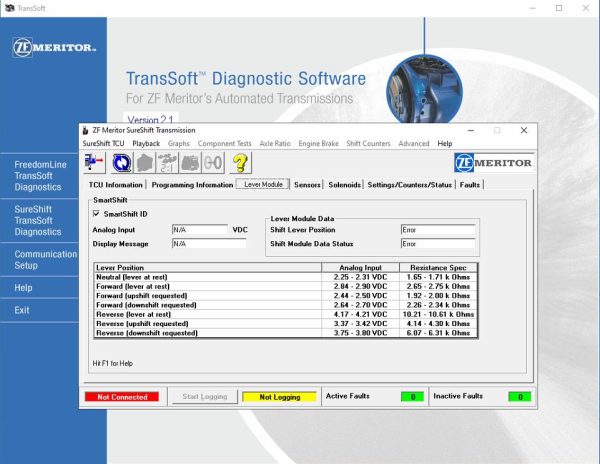Click the ZF Meritor logo in dialog
The height and width of the screenshot is (464, 600).
click(x=494, y=163)
